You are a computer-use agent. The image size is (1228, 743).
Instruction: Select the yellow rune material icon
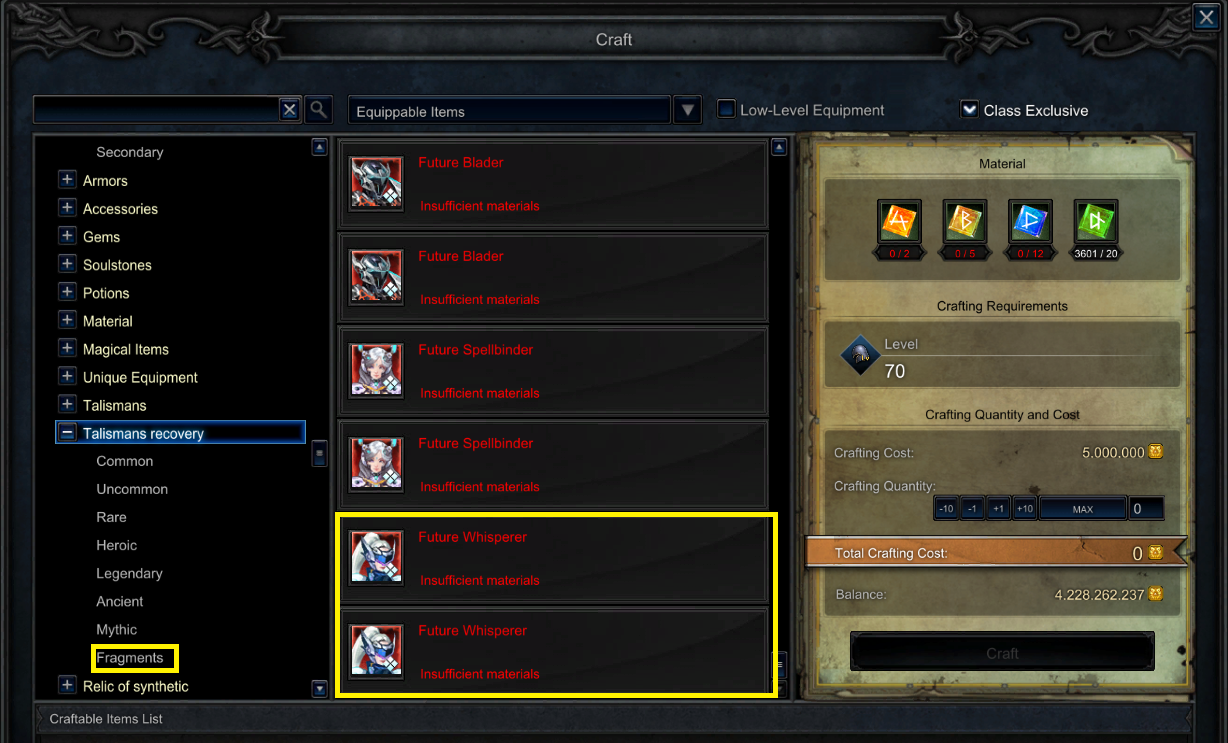965,222
